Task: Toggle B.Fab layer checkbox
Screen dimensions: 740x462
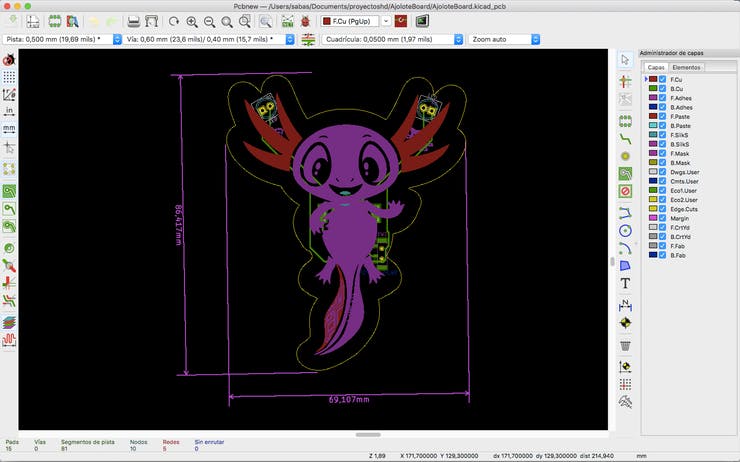Action: 663,255
